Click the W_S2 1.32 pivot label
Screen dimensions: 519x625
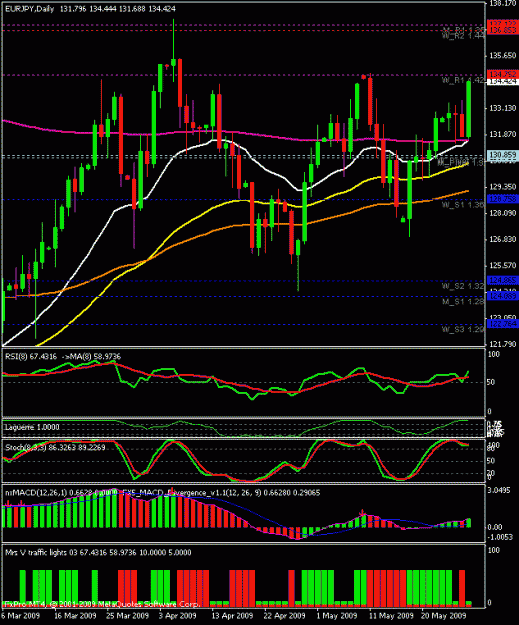(463, 286)
